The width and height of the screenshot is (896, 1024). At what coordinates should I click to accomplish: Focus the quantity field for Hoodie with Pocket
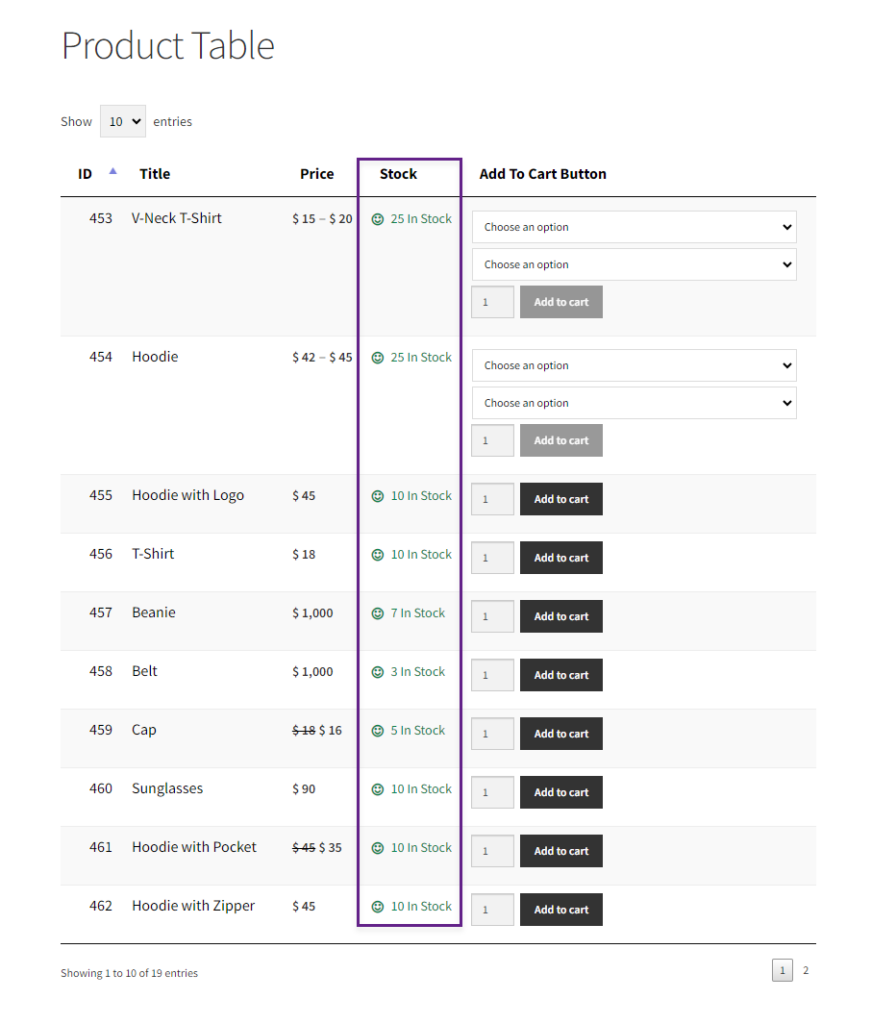point(492,851)
